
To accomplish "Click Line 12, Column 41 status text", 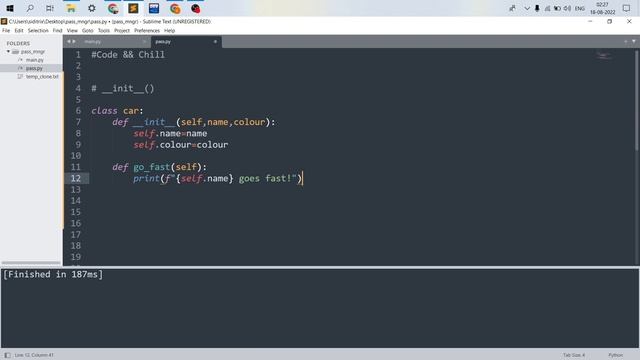I will 34,355.
